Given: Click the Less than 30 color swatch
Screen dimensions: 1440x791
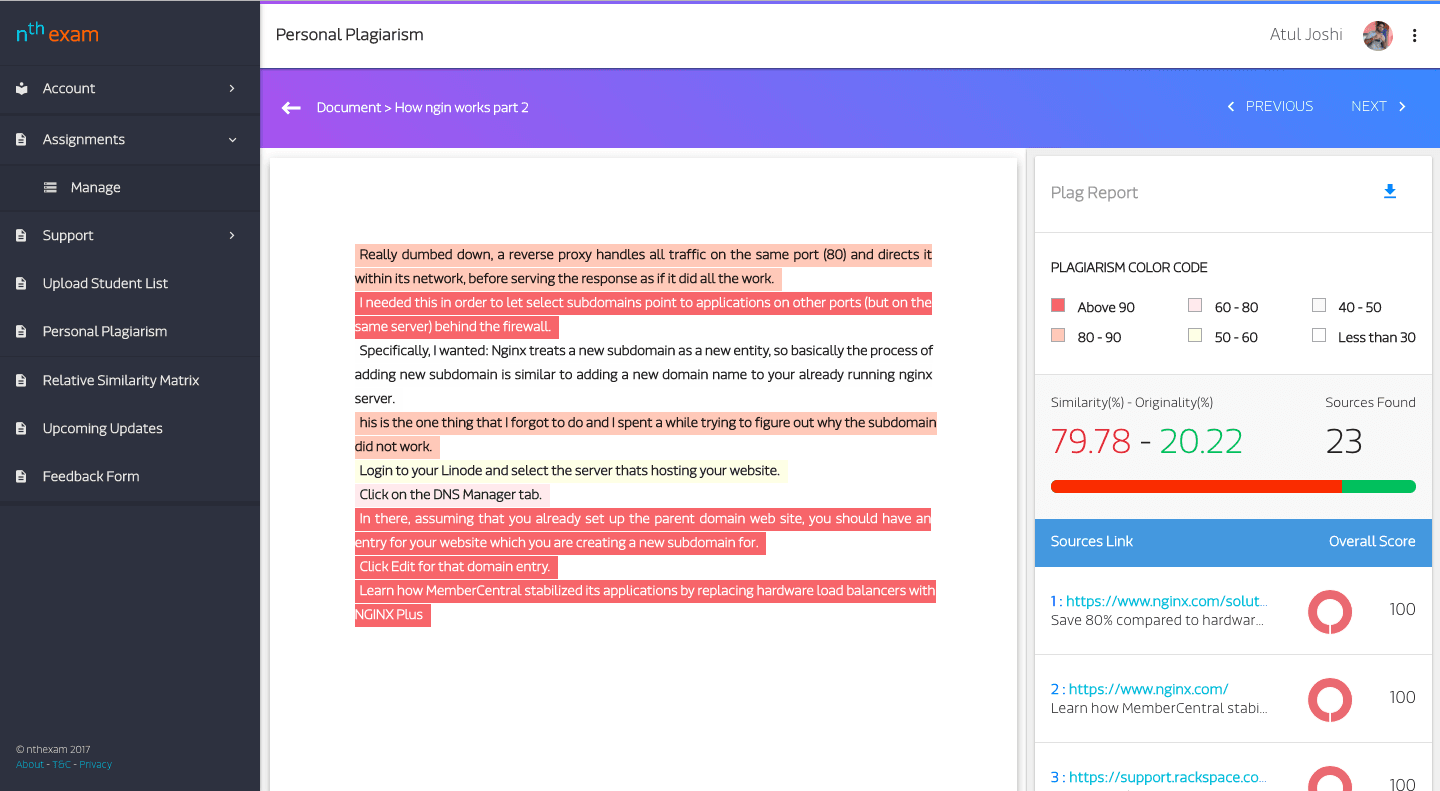Looking at the screenshot, I should tap(1319, 336).
